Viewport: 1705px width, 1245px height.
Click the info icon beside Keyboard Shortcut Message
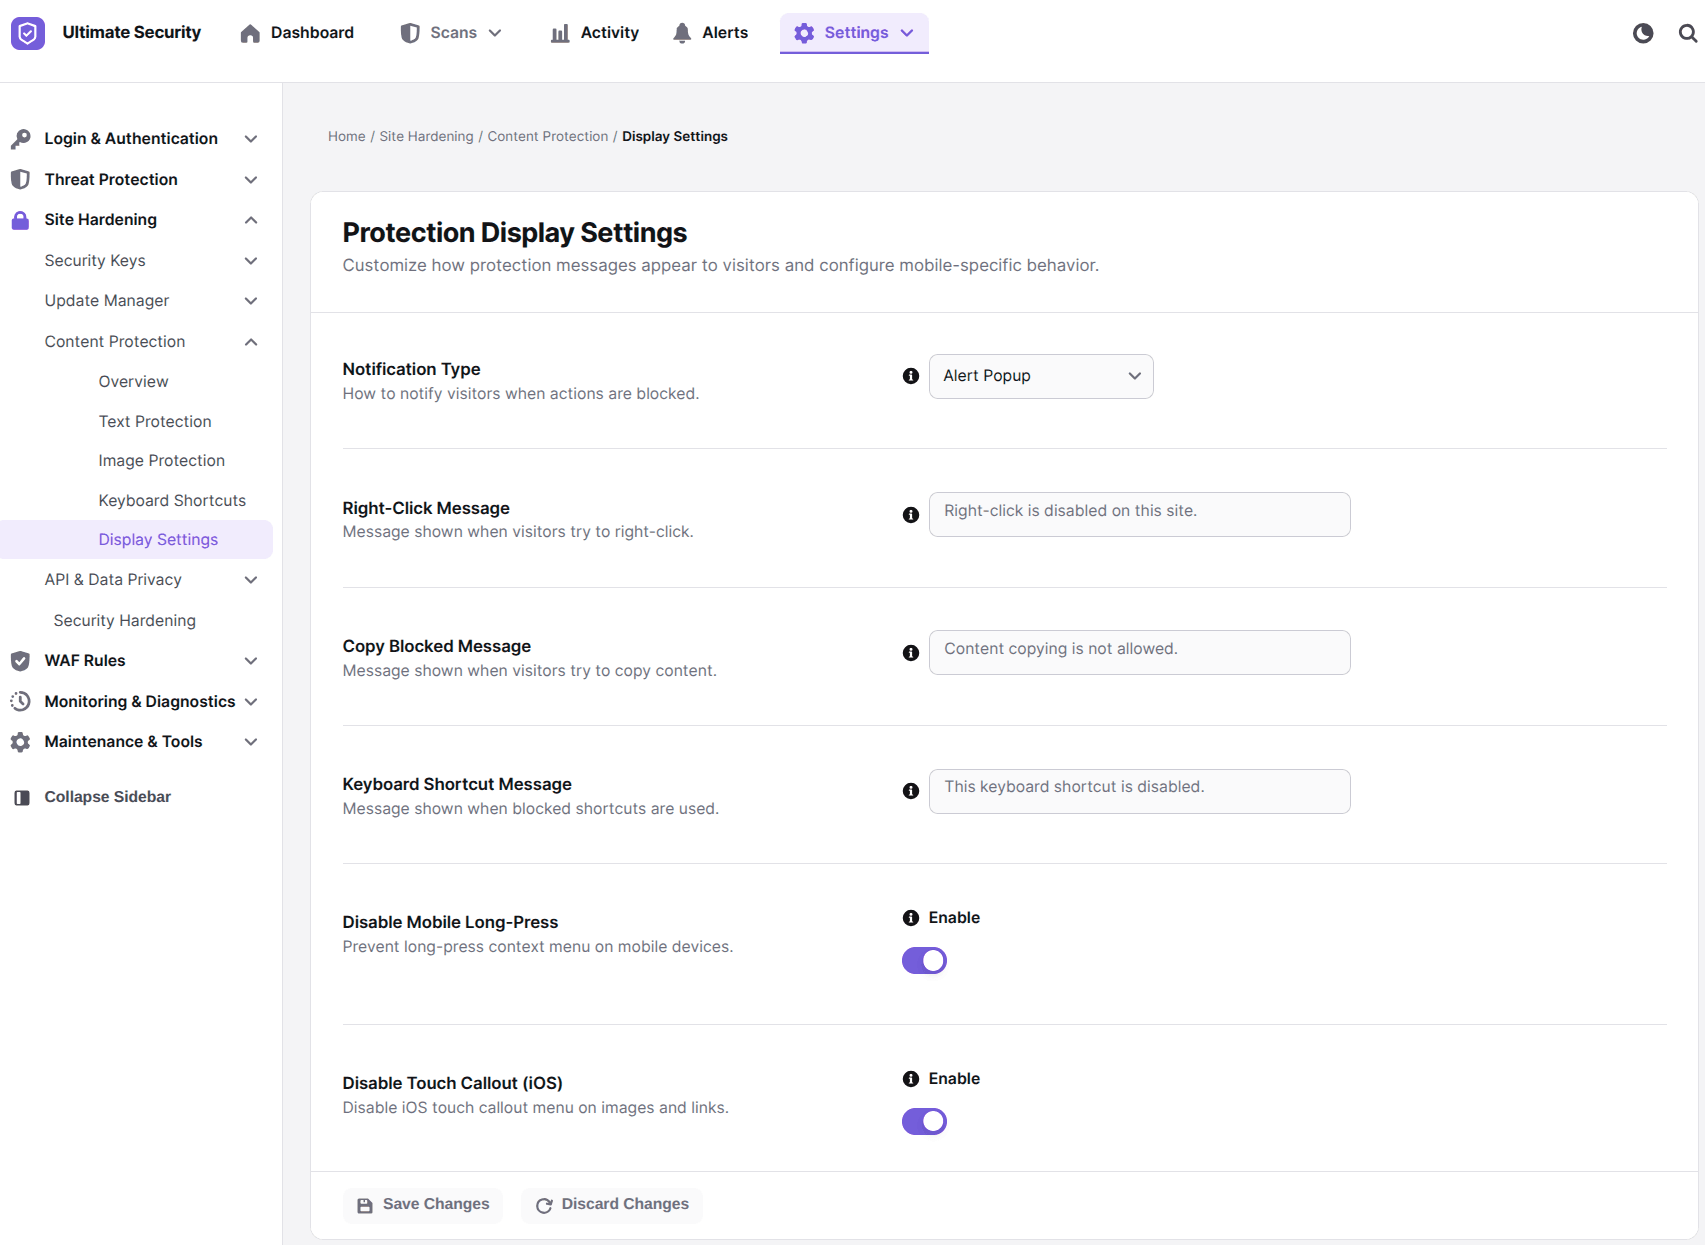coord(911,791)
